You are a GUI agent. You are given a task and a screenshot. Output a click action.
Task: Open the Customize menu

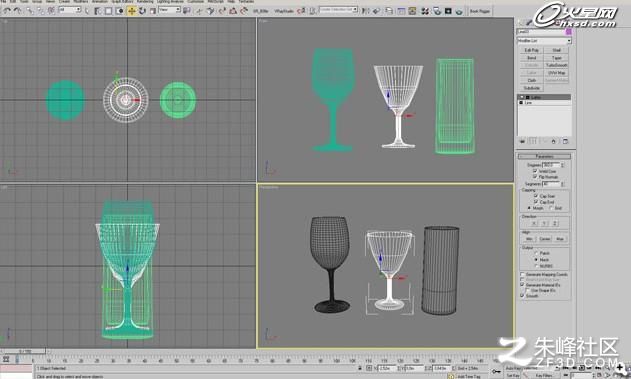point(196,2)
